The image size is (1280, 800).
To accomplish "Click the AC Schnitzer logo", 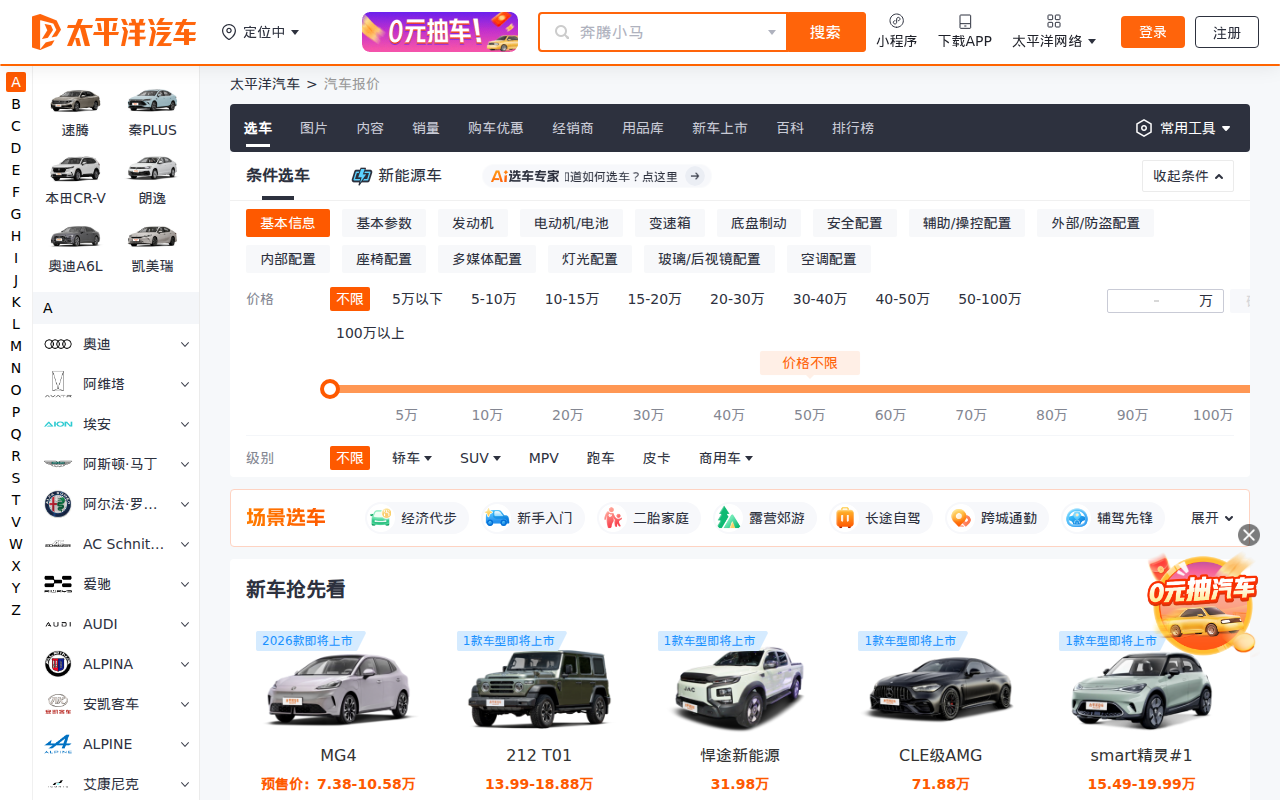I will (58, 544).
